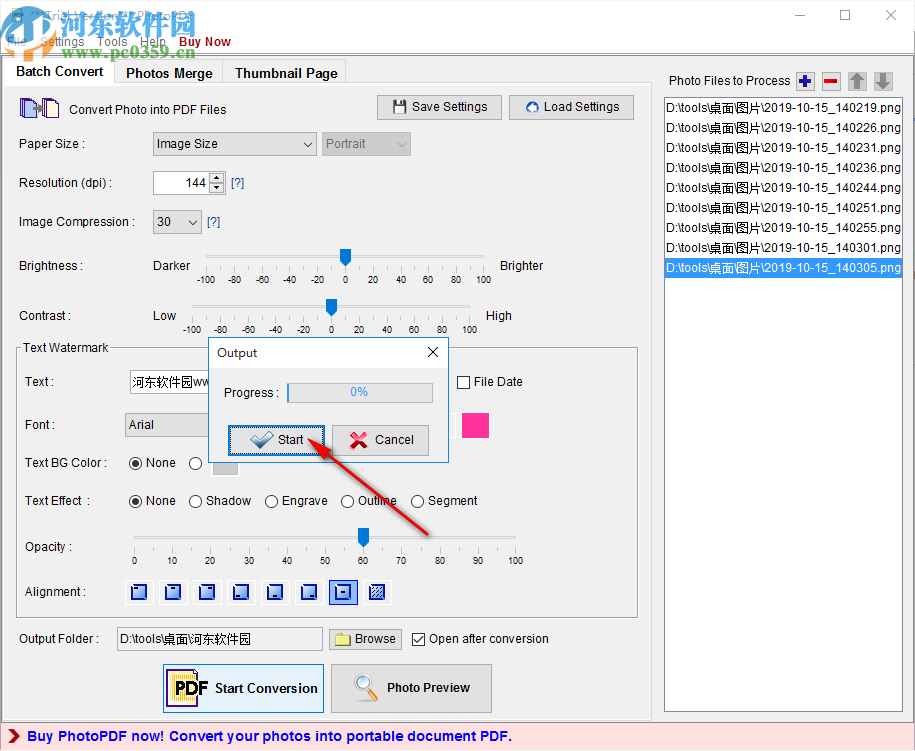Click the Load Settings button
This screenshot has width=915, height=751.
pyautogui.click(x=571, y=107)
